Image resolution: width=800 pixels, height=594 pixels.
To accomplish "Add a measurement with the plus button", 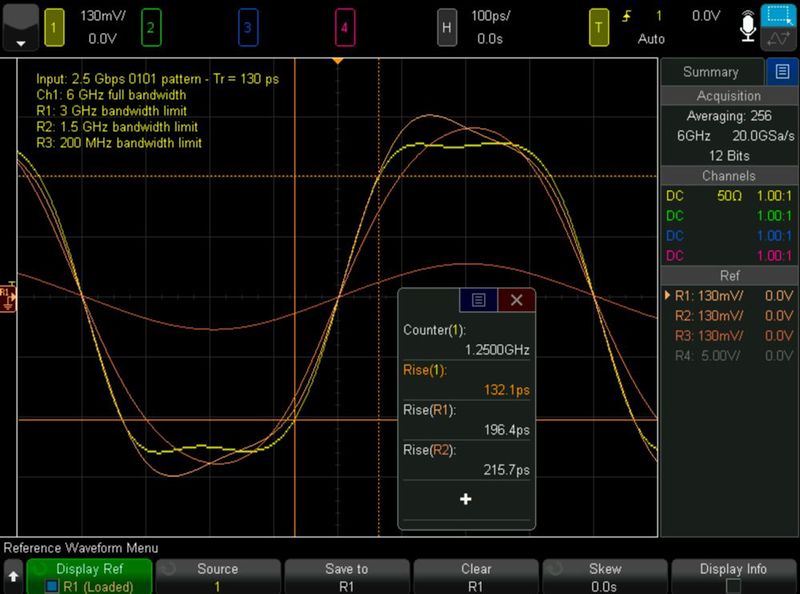I will (466, 499).
